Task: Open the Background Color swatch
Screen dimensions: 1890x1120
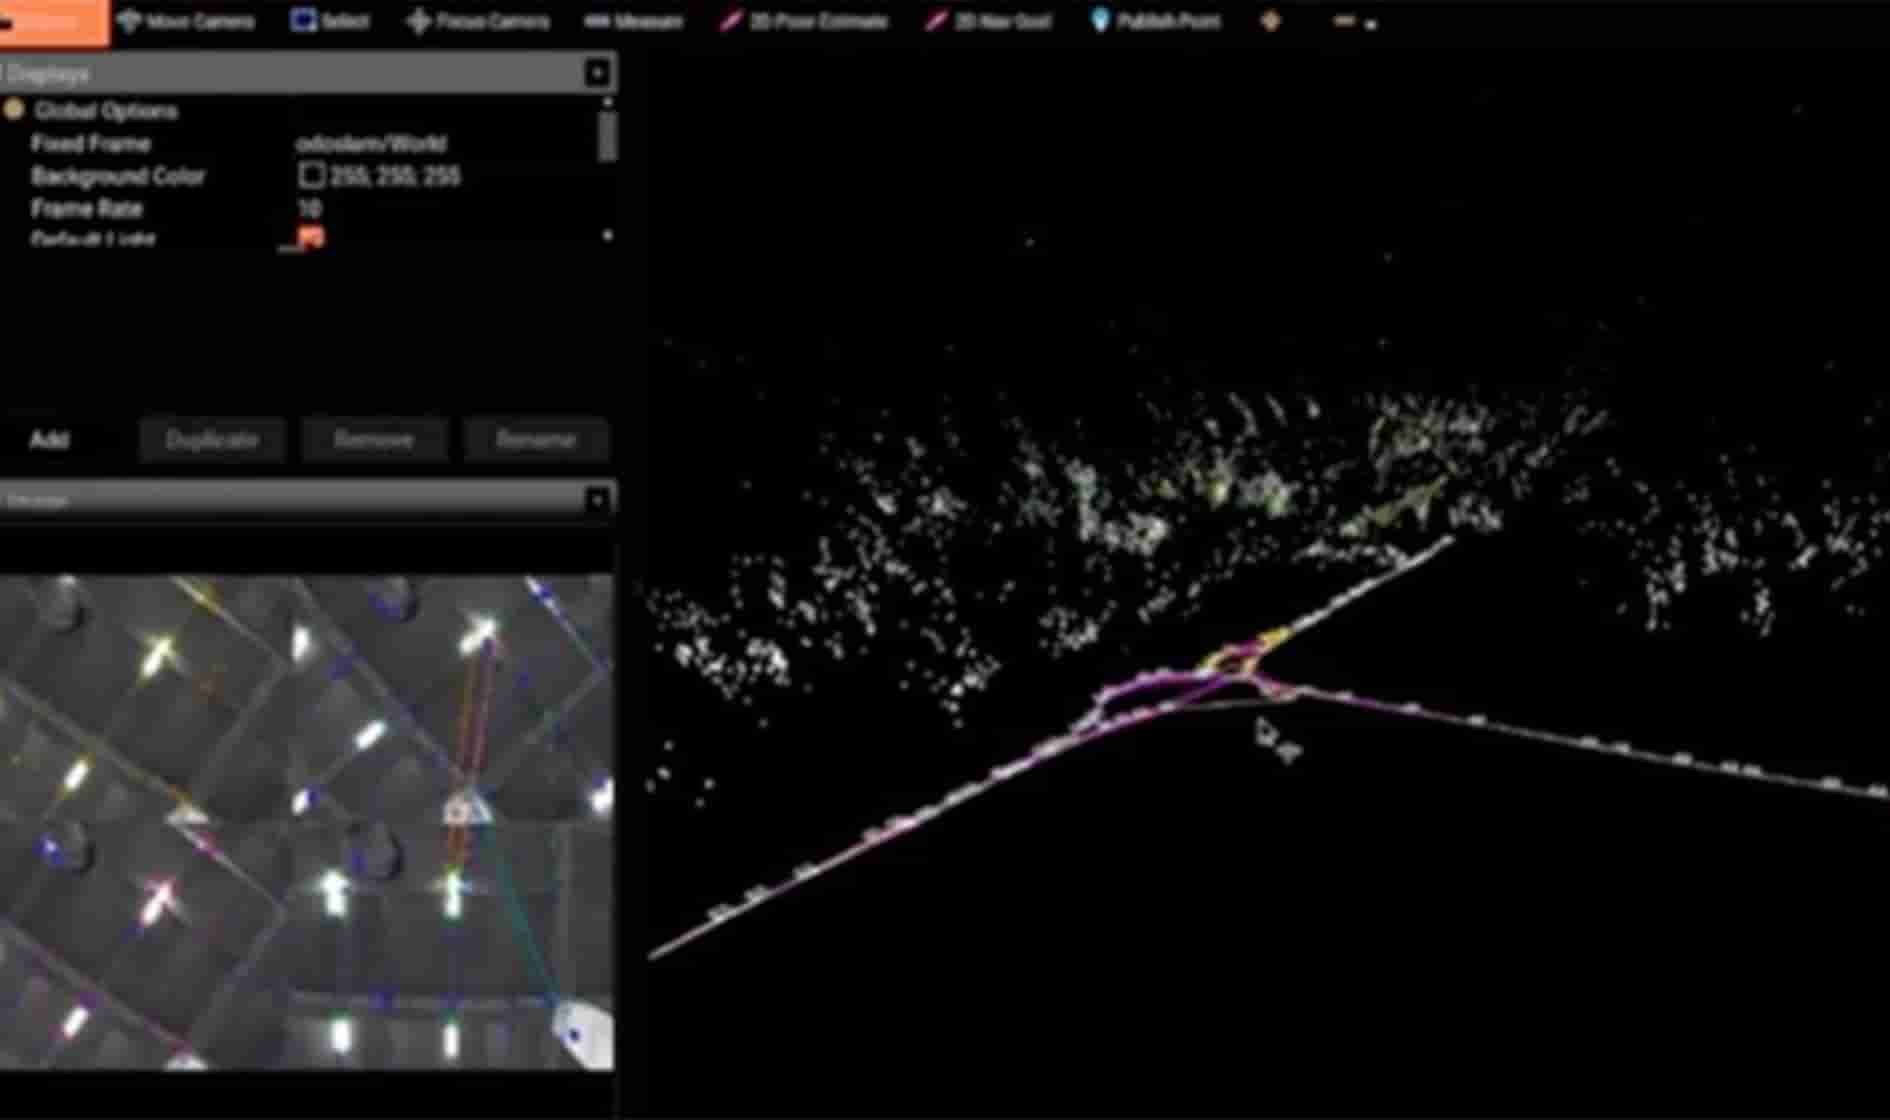Action: [x=311, y=176]
